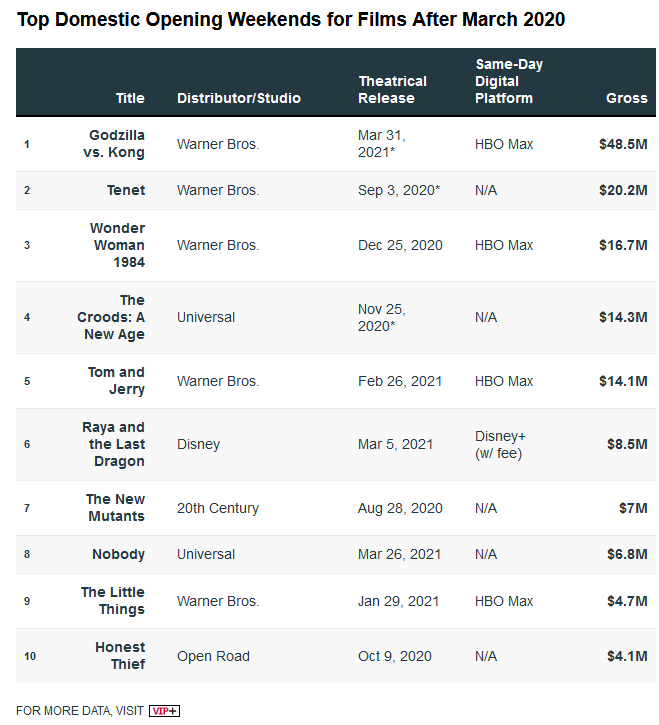Viewport: 659px width, 725px height.
Task: Select The Little Things title
Action: (x=113, y=601)
